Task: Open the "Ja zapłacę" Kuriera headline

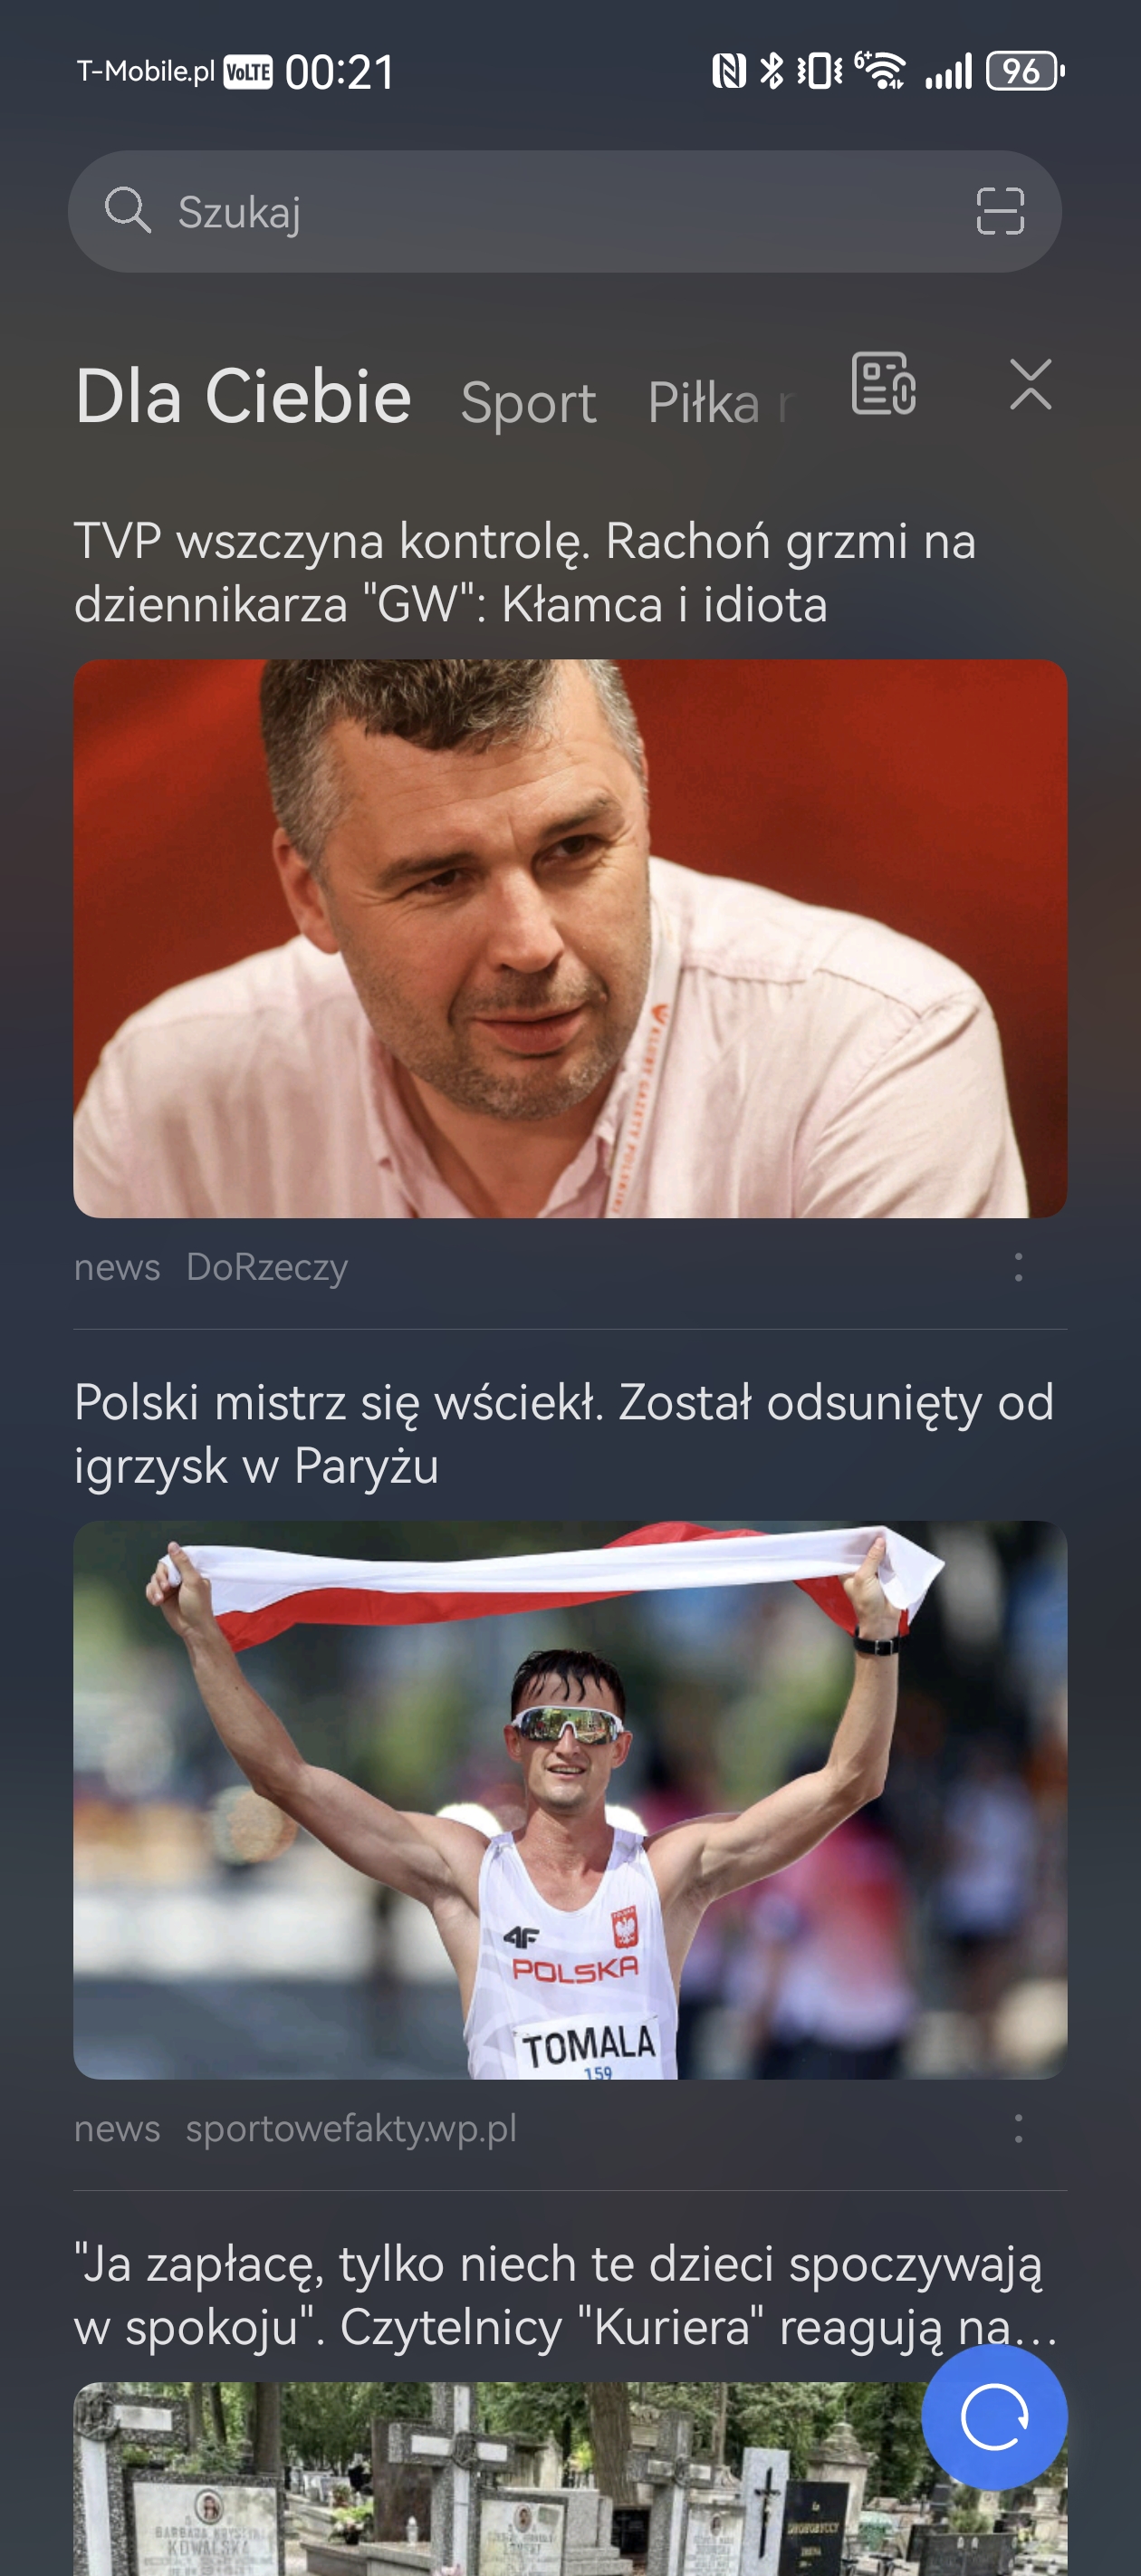Action: point(565,2295)
